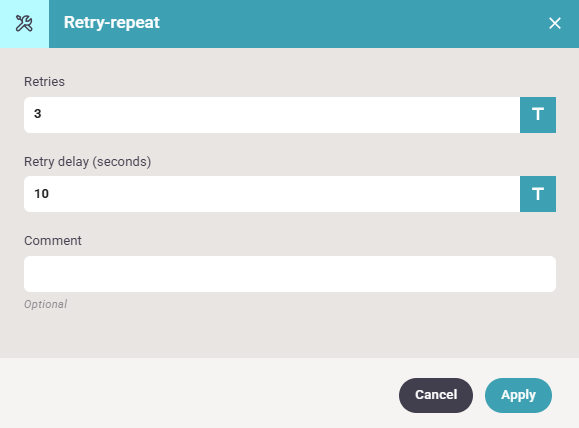Select the Retry delay (seconds) label
The image size is (579, 428).
coord(88,162)
